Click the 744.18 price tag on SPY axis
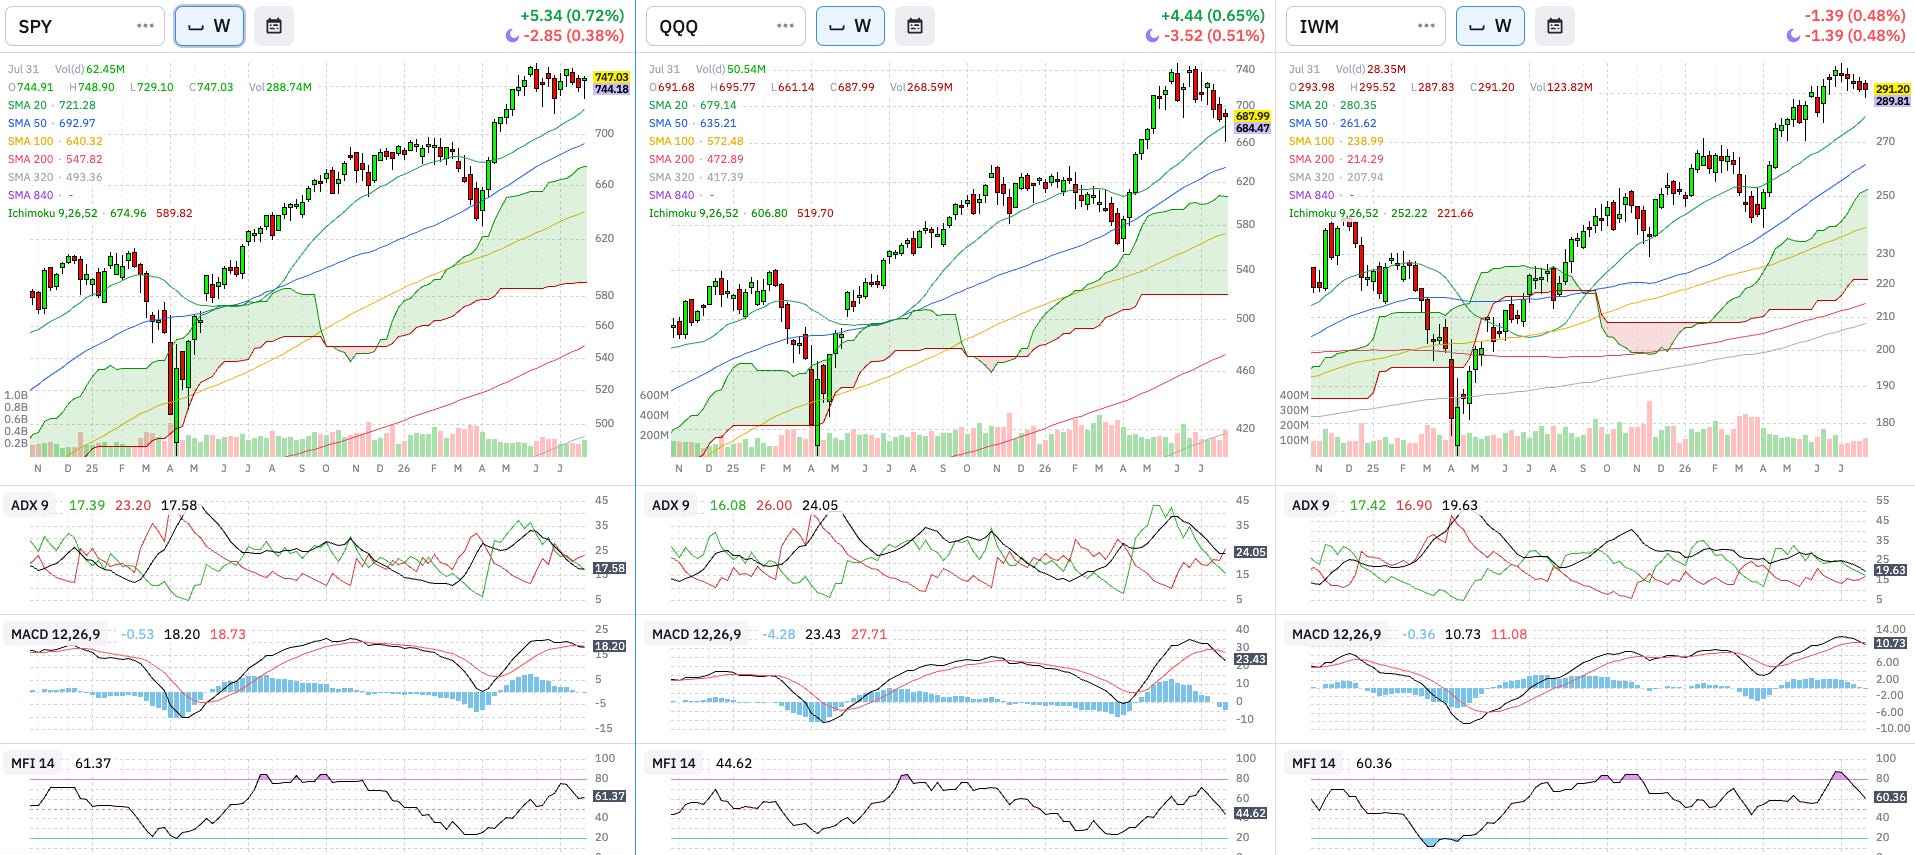 pos(611,89)
